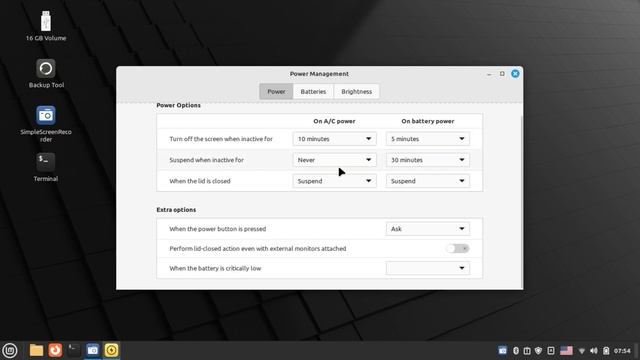Select Power Management taskbar window button

pyautogui.click(x=111, y=350)
